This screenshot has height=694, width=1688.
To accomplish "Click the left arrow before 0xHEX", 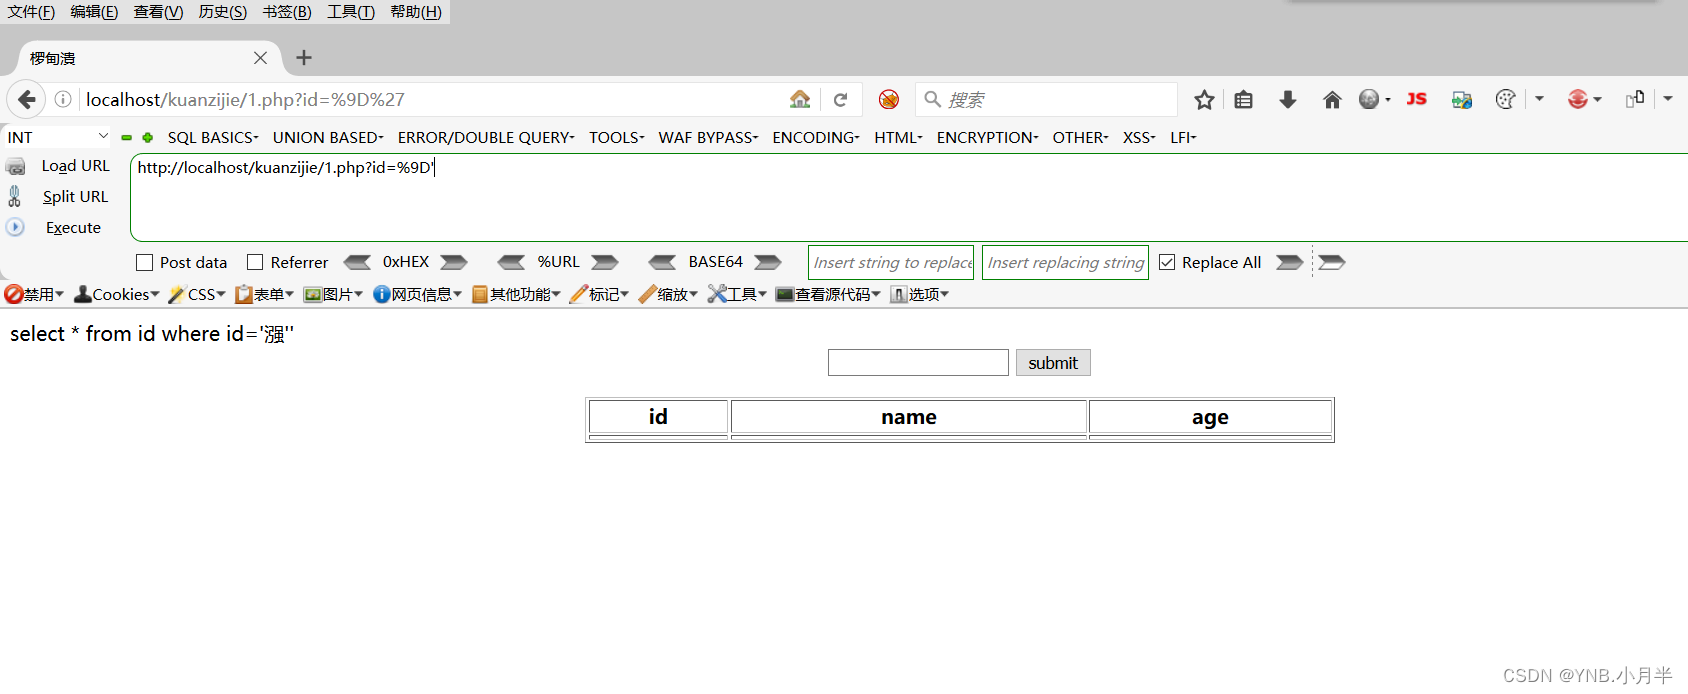I will point(357,262).
